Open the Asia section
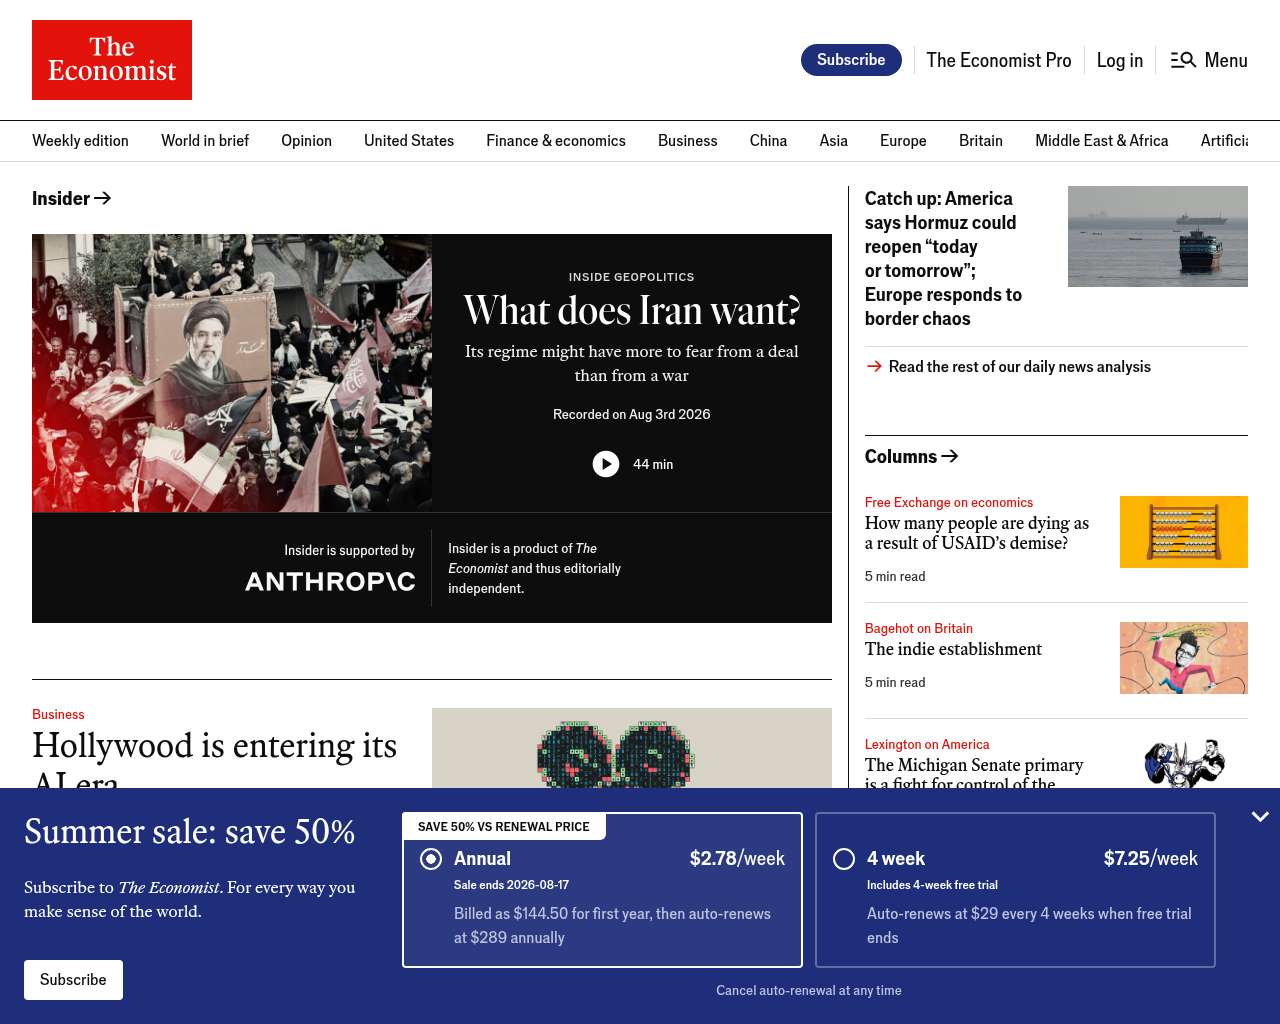Image resolution: width=1280 pixels, height=1024 pixels. 833,141
